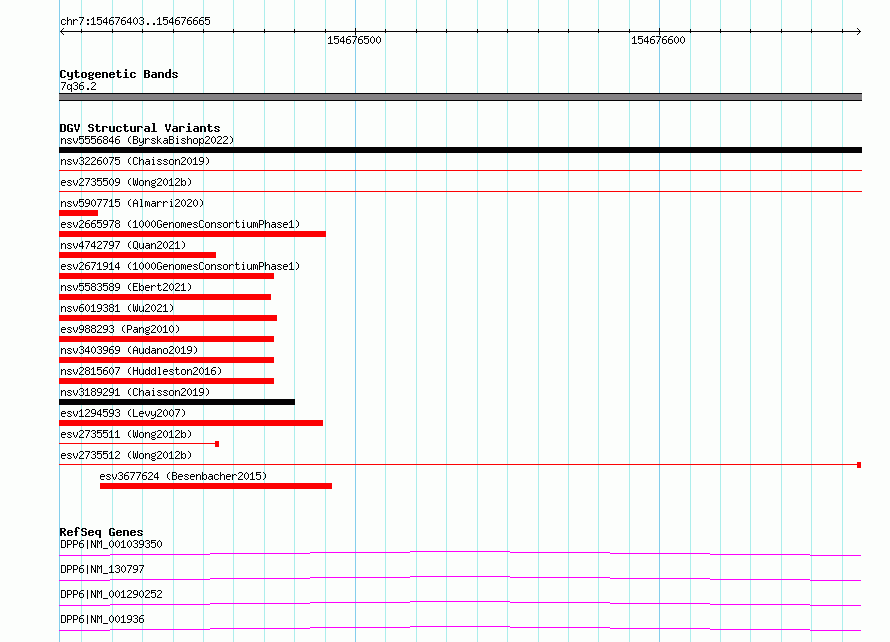Open the DGV Structural Variants track title
The height and width of the screenshot is (642, 890).
pos(140,128)
